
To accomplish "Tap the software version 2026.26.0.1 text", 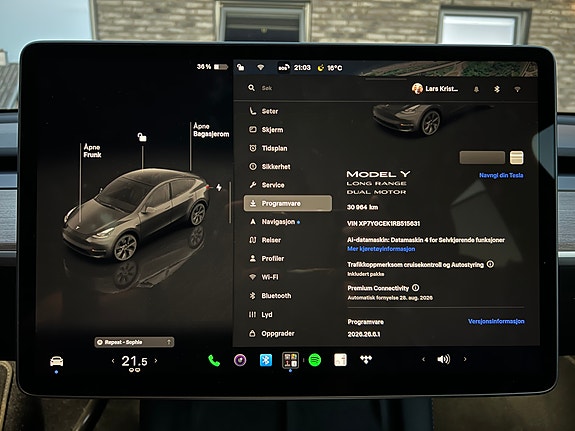I will (x=364, y=334).
